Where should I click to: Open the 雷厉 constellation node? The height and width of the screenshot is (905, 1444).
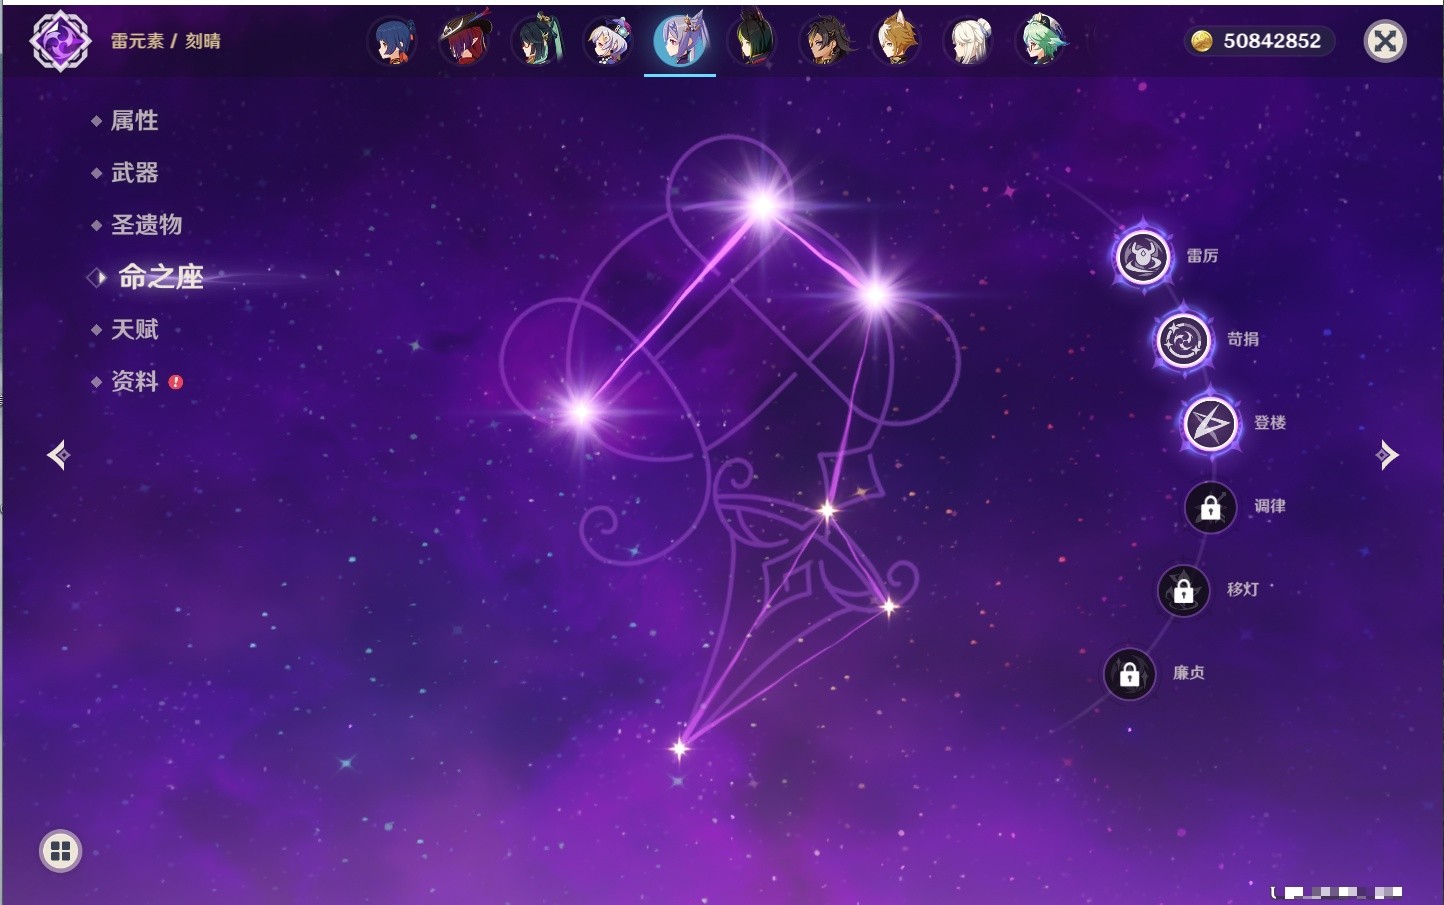tap(1143, 257)
